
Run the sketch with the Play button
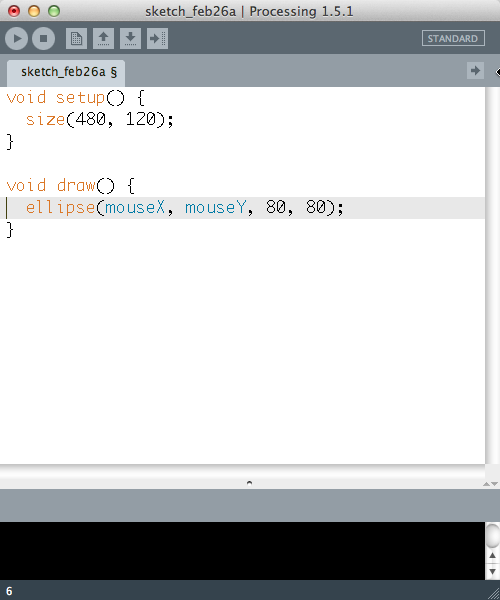click(x=16, y=38)
